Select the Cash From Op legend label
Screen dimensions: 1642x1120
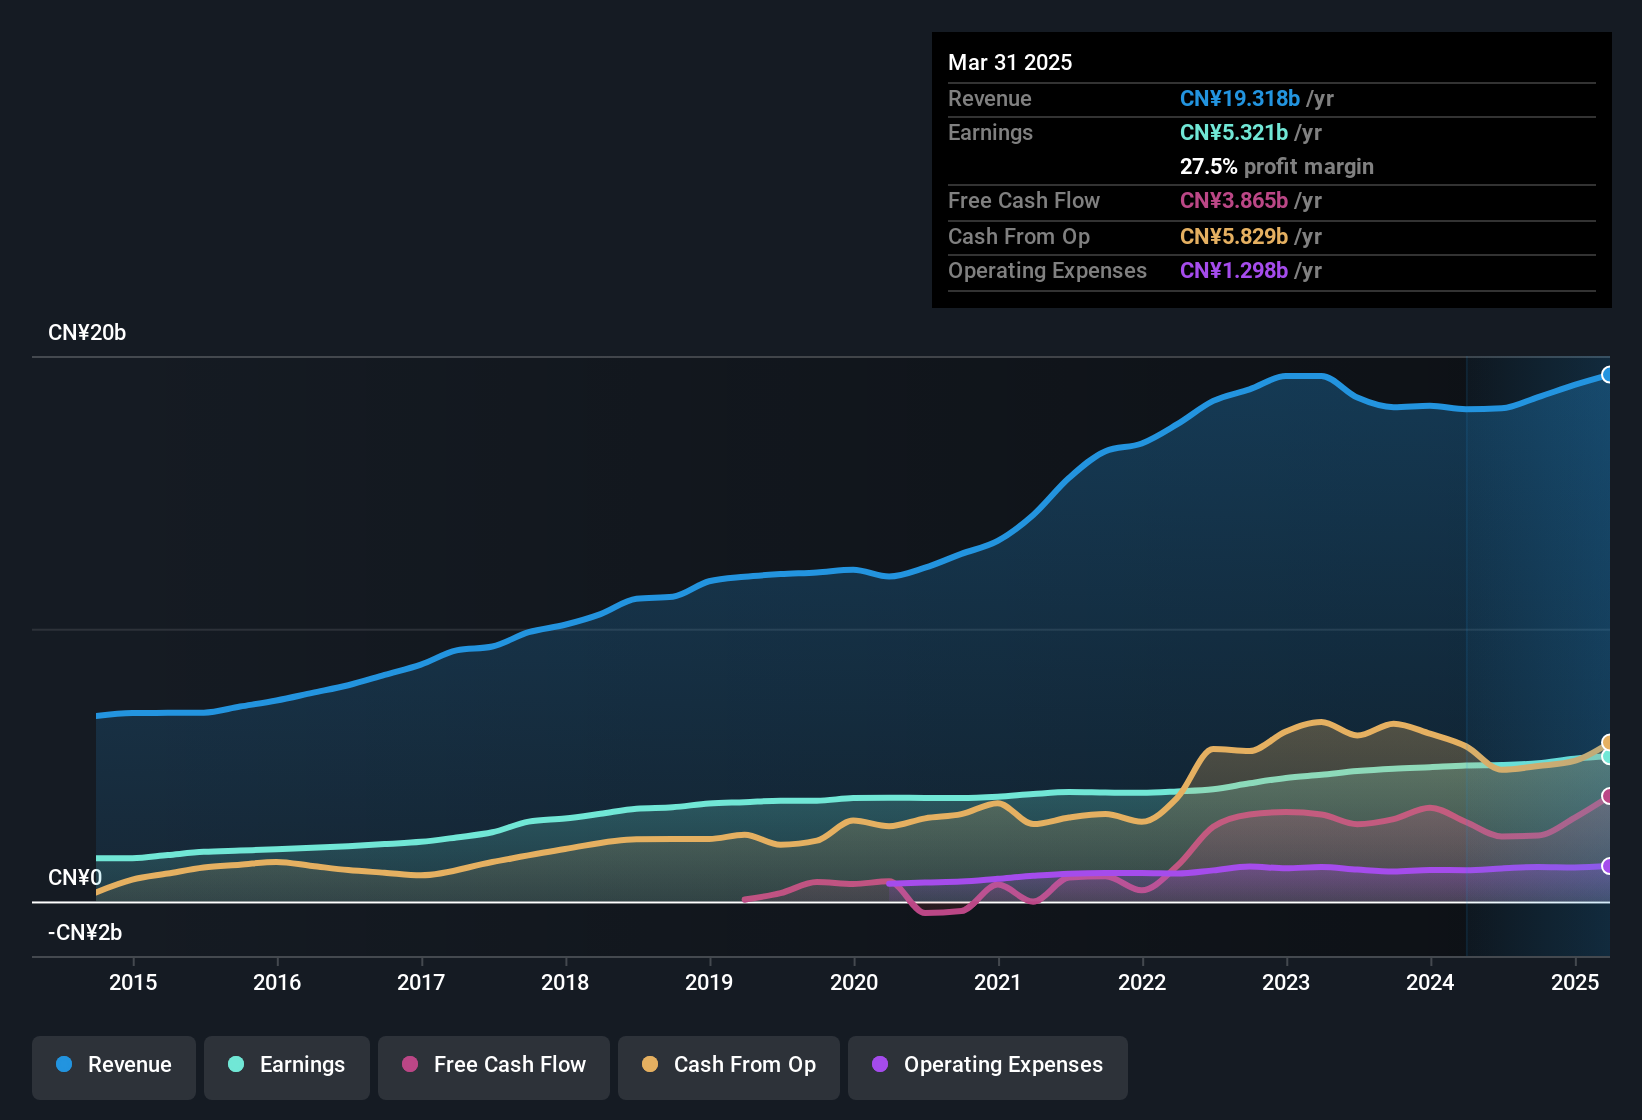(744, 1065)
